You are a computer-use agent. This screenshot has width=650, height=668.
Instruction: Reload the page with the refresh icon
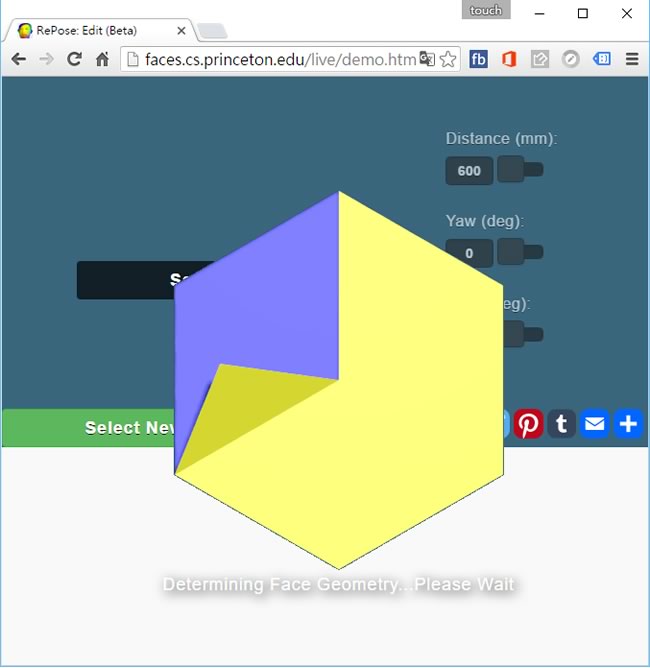pos(74,59)
